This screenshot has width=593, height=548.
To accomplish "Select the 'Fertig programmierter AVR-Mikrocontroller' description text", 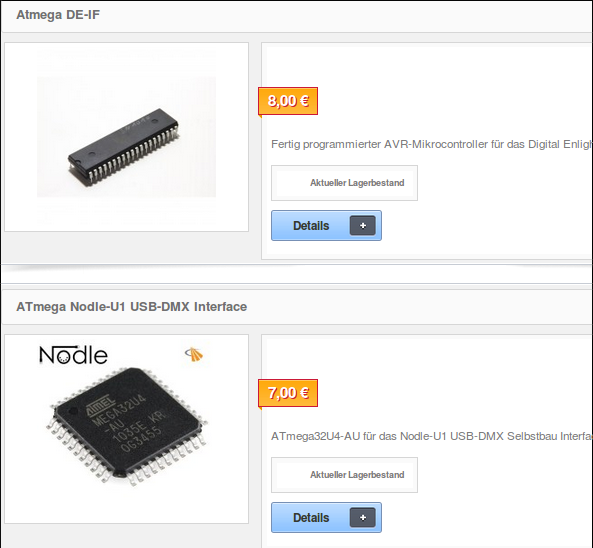I will tap(432, 144).
